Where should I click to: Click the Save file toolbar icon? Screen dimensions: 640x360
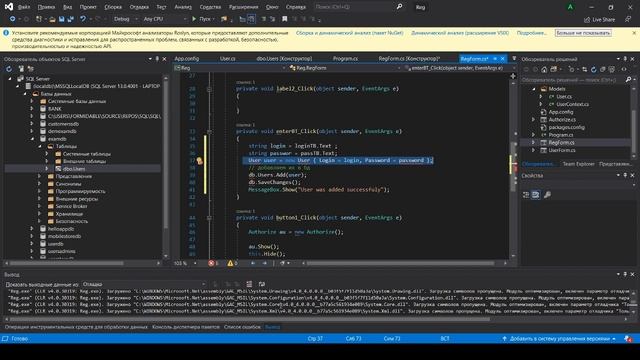click(x=61, y=19)
